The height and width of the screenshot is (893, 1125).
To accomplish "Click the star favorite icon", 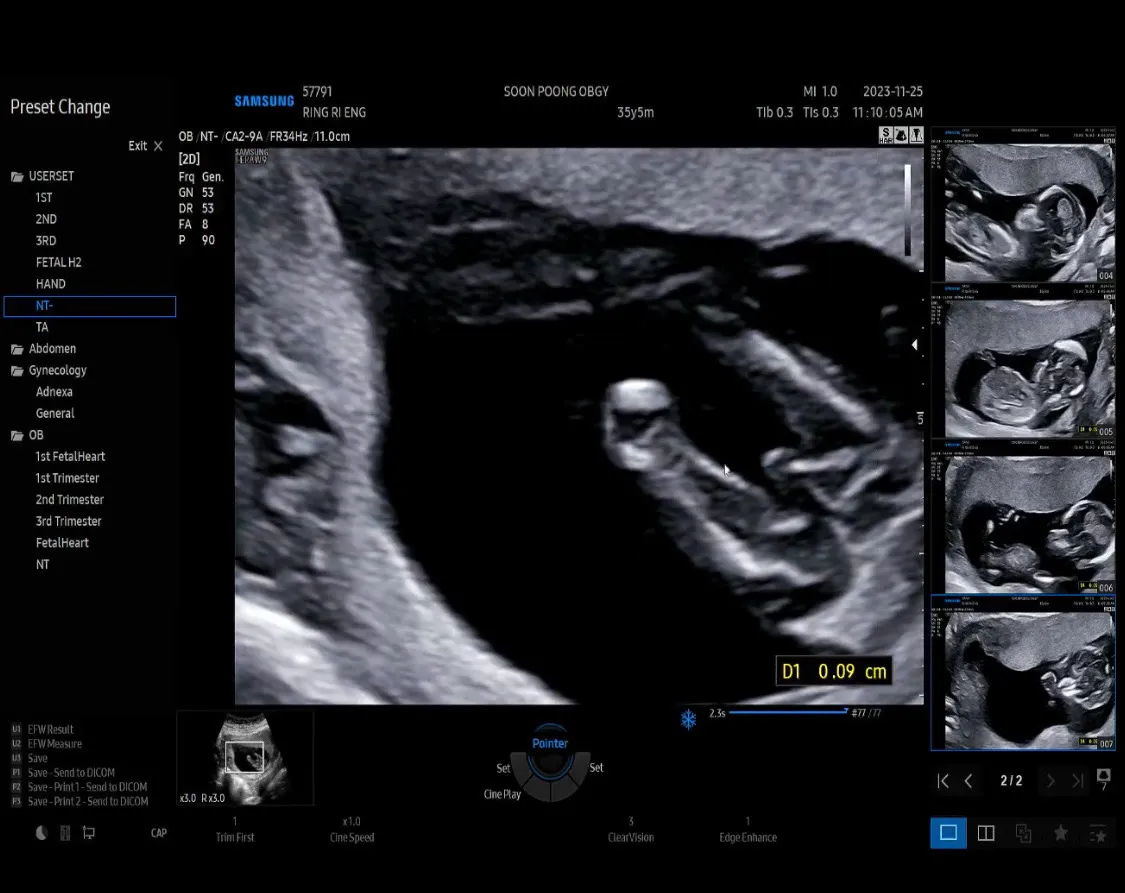I will (1060, 833).
